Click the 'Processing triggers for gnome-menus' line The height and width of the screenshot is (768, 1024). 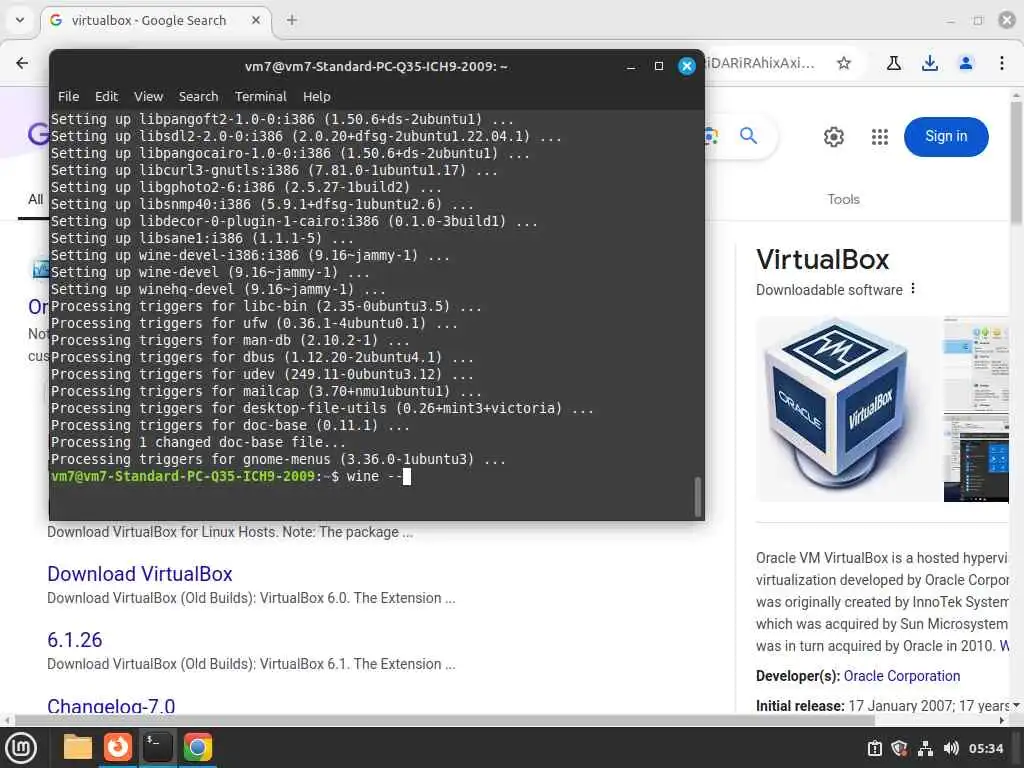pos(278,459)
